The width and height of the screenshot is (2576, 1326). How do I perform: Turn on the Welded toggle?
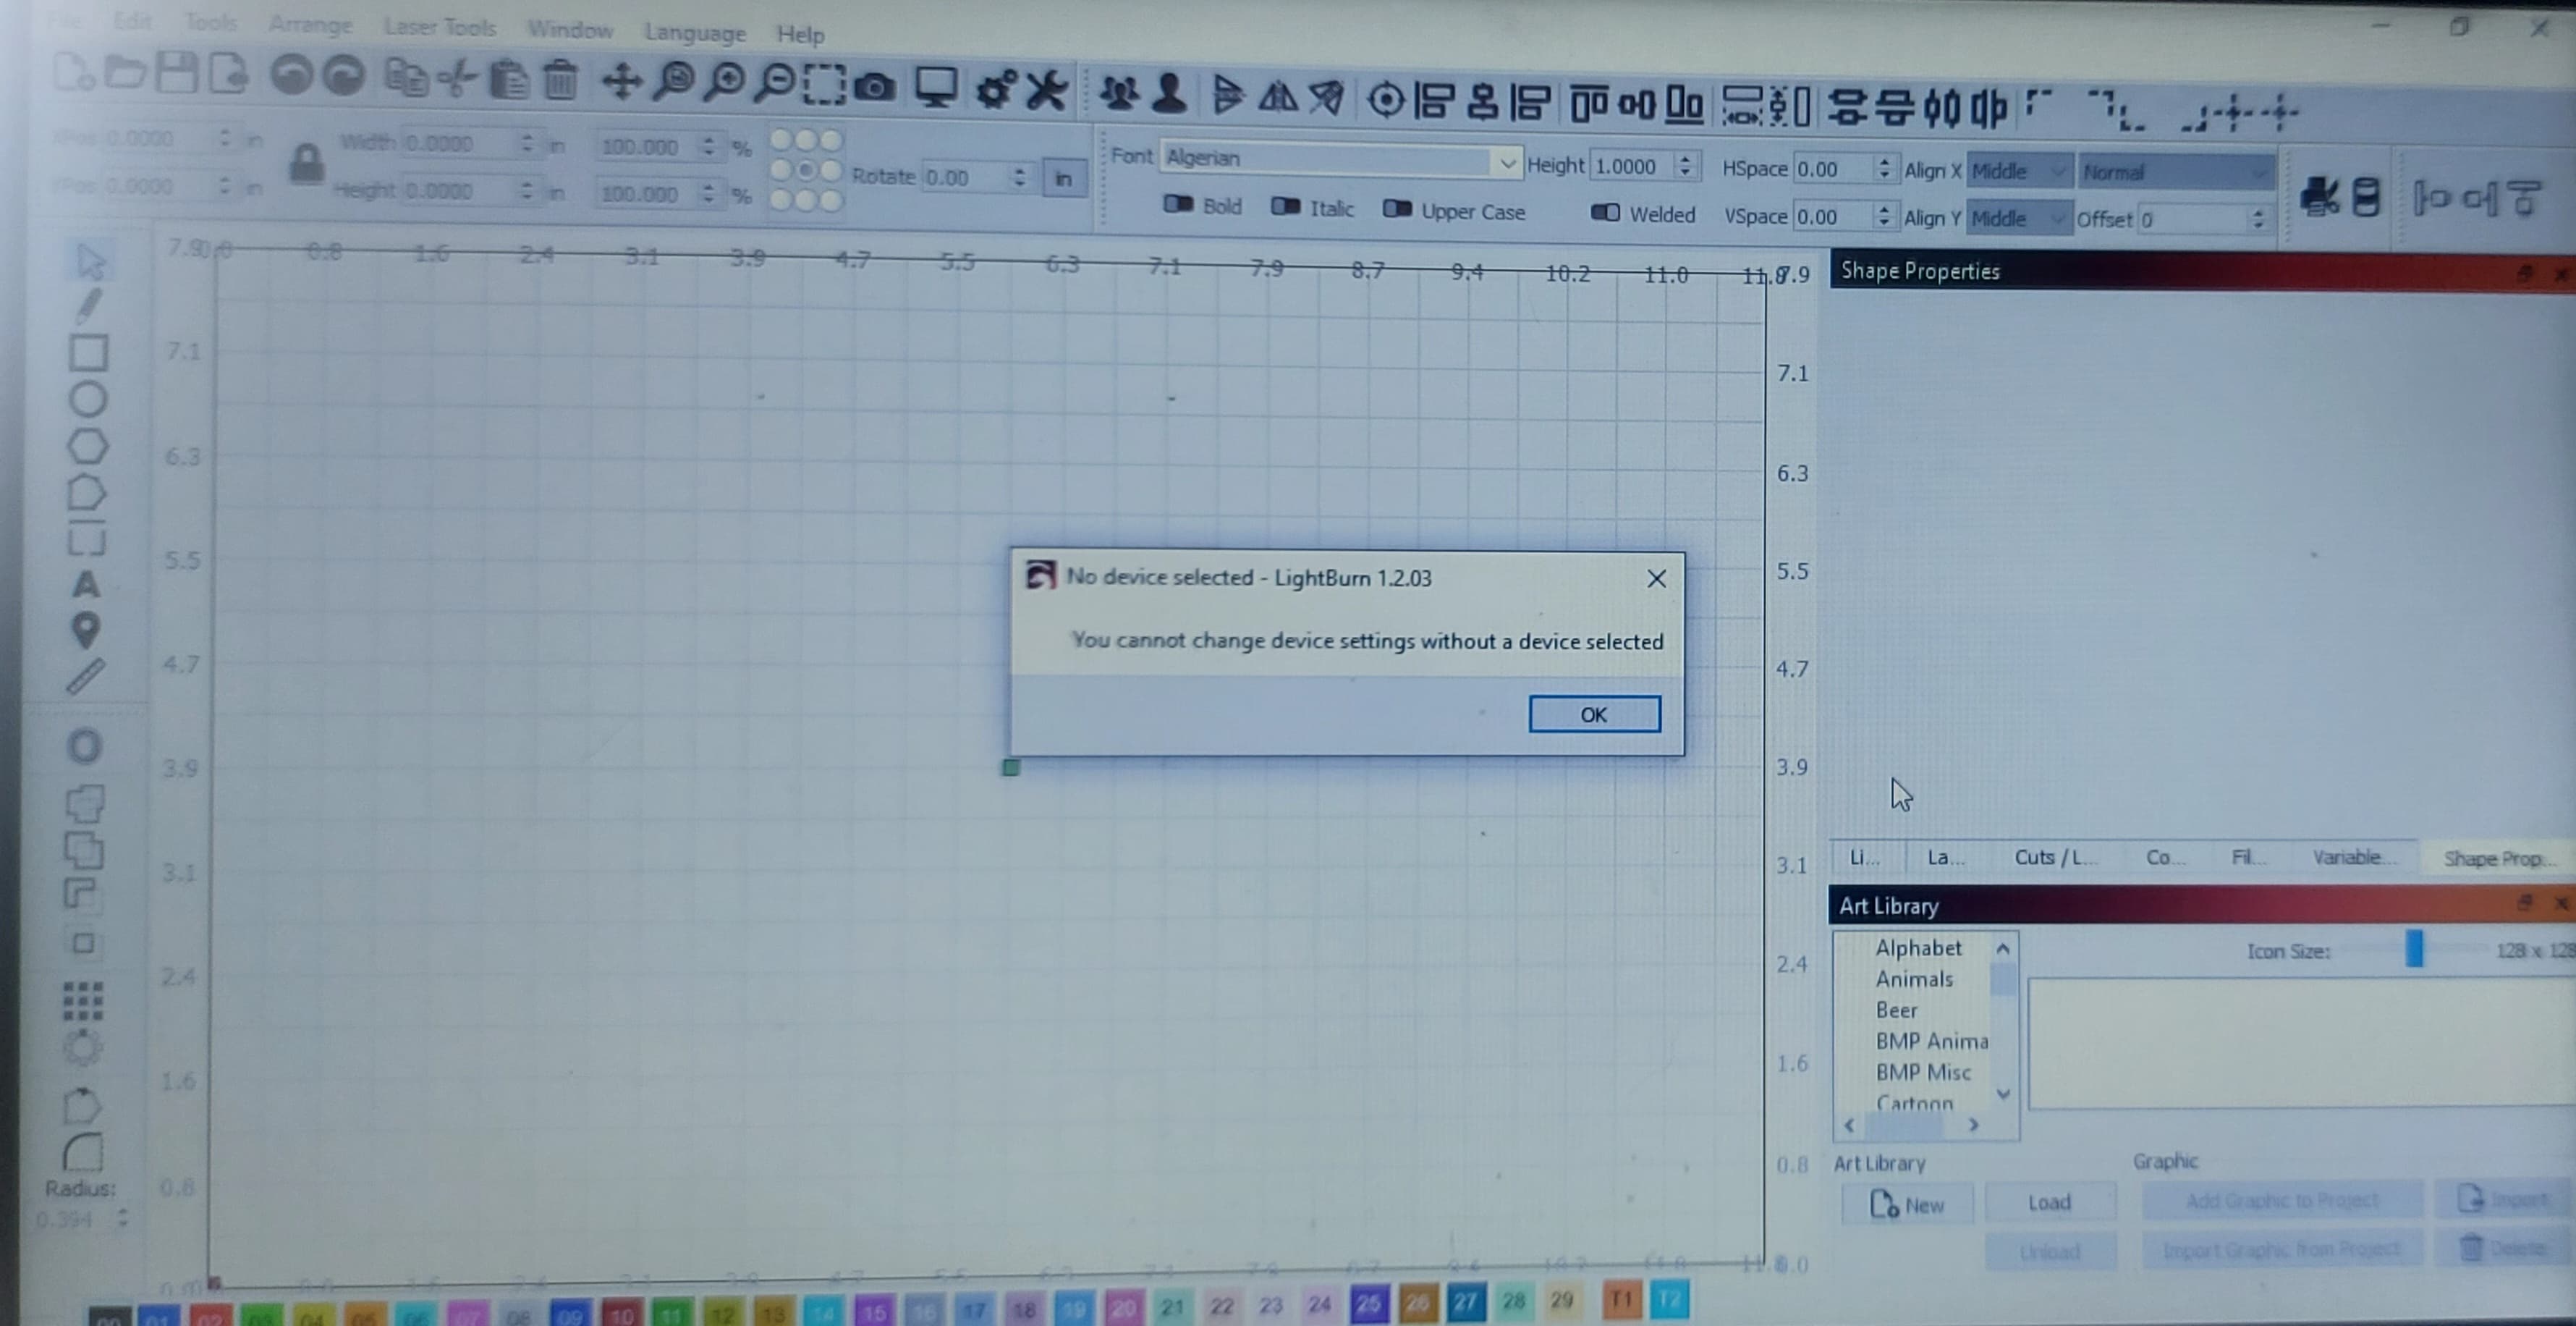click(1605, 213)
